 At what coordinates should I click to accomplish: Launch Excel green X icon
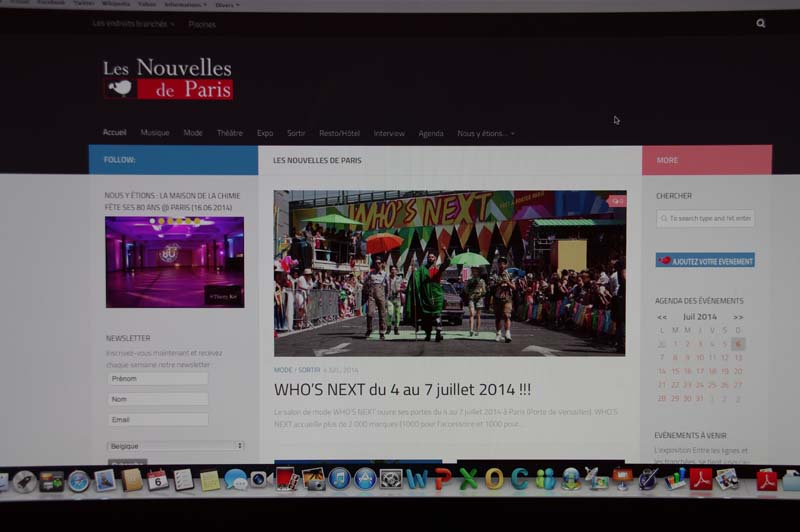(468, 479)
